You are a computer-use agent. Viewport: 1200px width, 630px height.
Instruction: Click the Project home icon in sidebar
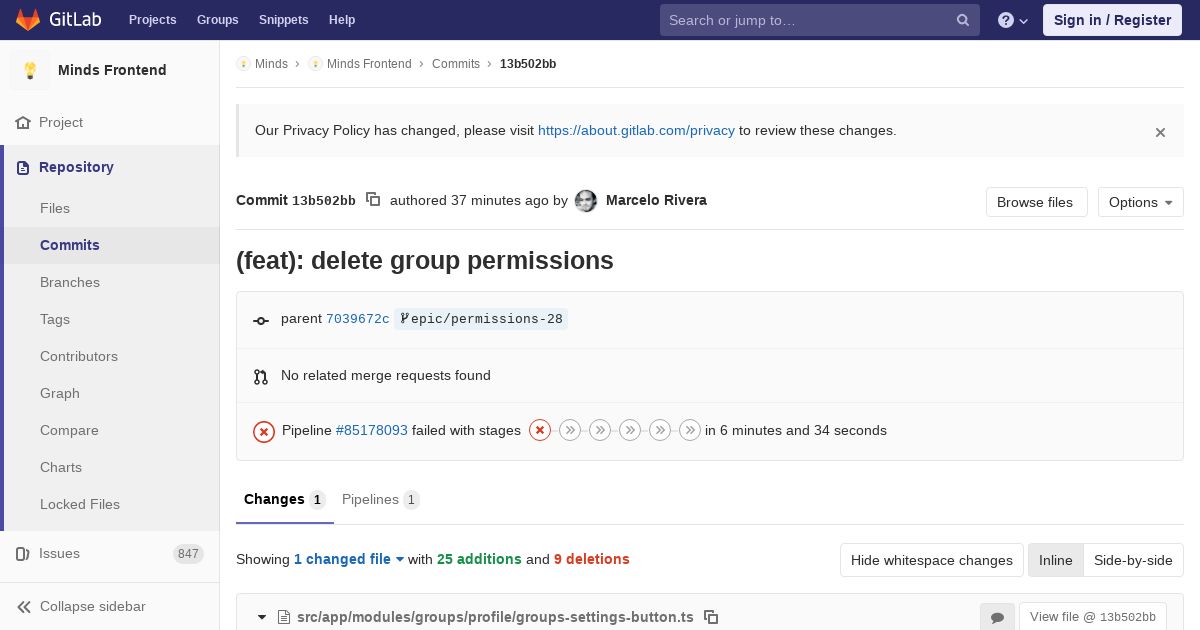tap(23, 122)
